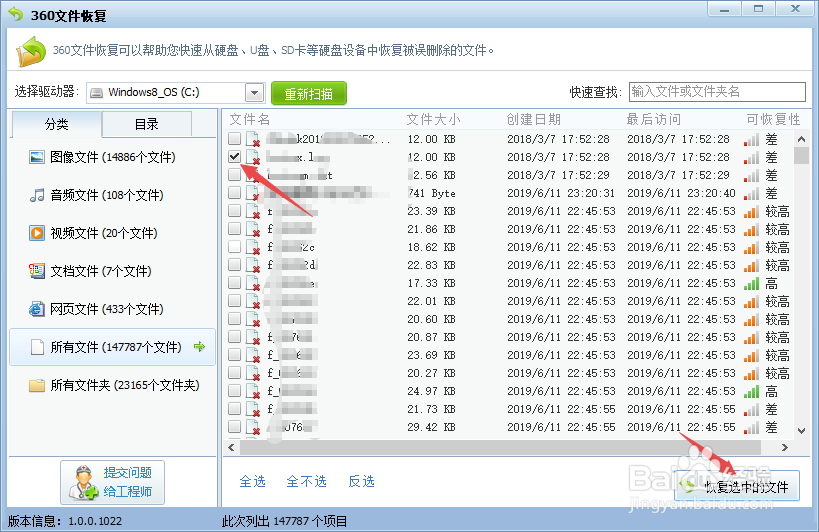Click the vertical scrollbar down arrow
The height and width of the screenshot is (532, 819).
[801, 431]
